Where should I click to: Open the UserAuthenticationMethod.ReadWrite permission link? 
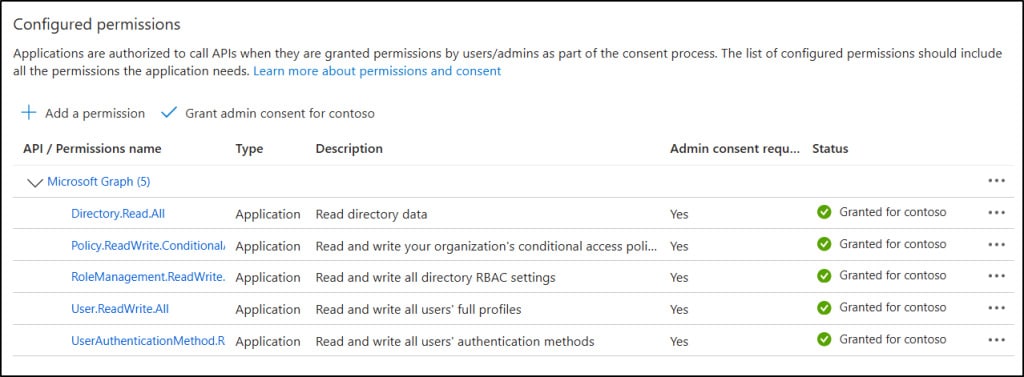pos(148,340)
